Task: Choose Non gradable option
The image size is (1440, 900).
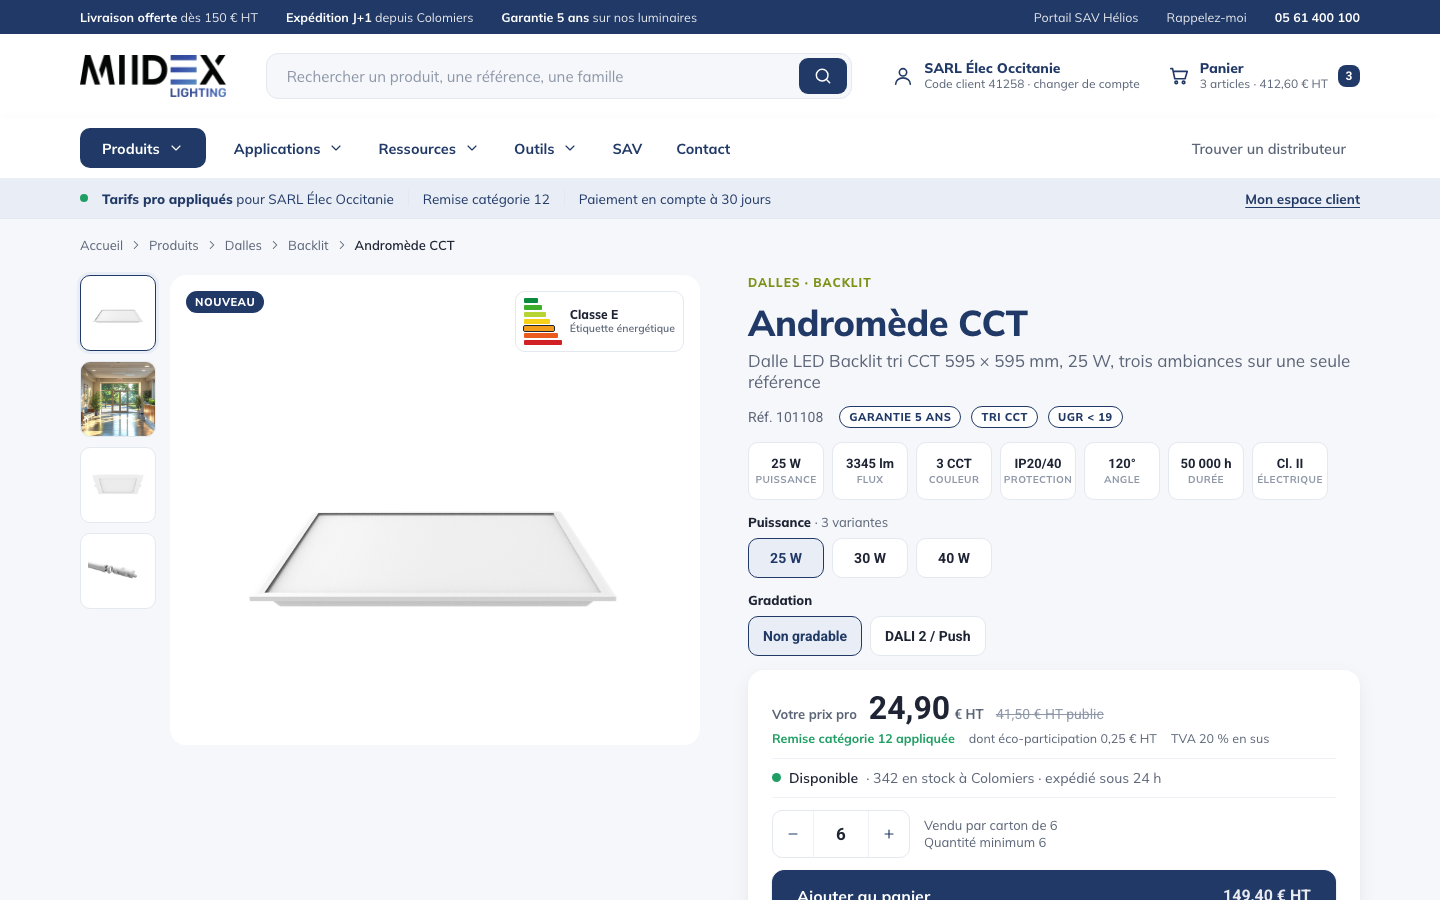Action: click(805, 636)
